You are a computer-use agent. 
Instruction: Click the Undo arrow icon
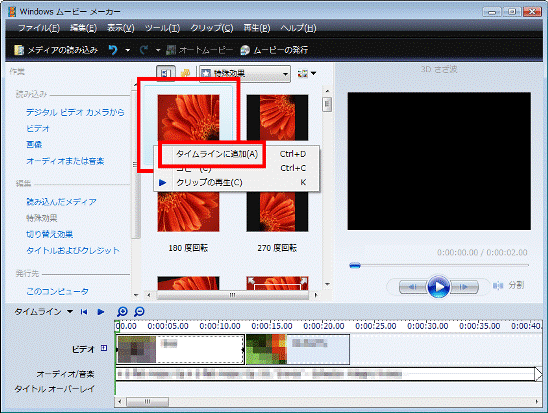(x=113, y=50)
